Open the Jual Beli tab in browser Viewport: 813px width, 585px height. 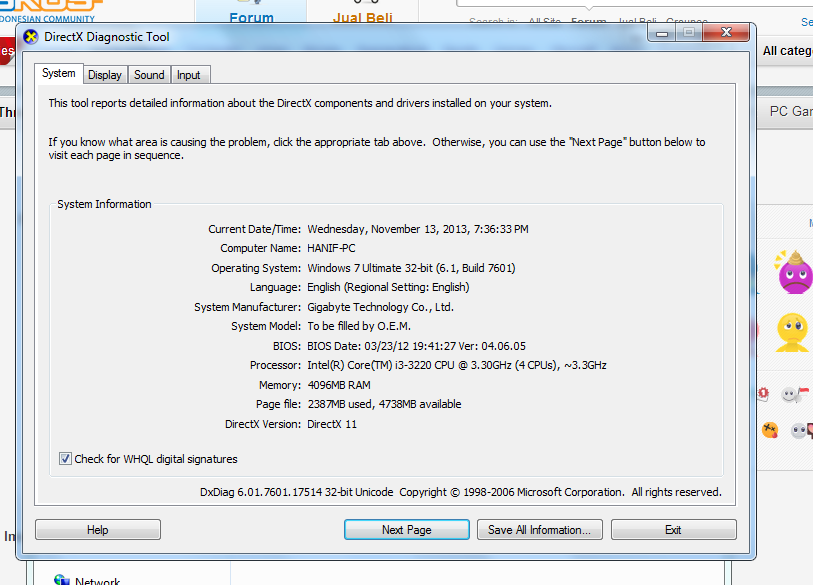(x=362, y=11)
